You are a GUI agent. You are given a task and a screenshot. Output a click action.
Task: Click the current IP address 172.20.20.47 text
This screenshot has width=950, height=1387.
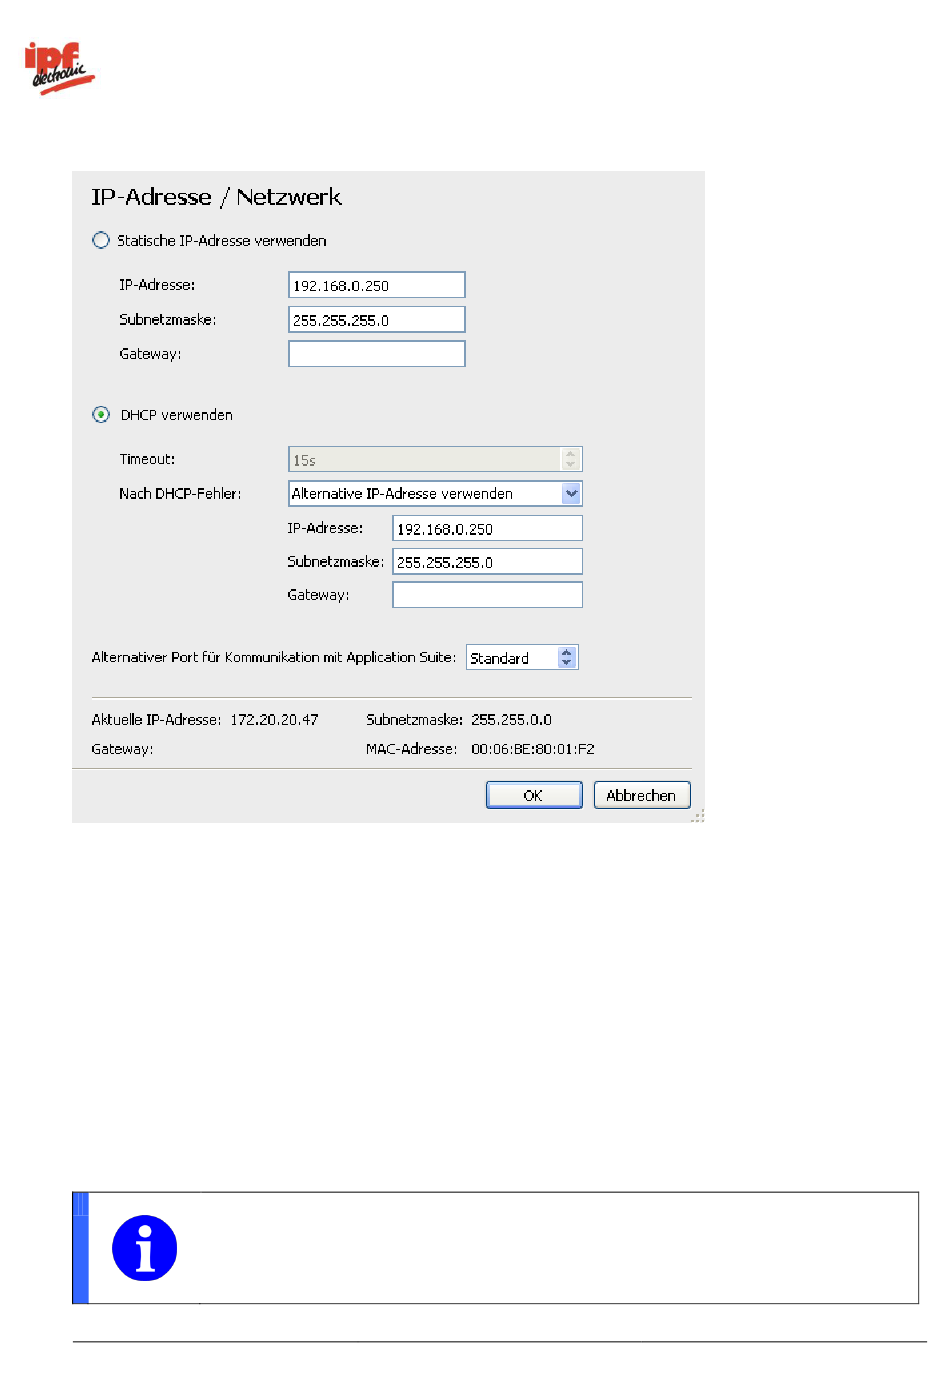point(274,719)
